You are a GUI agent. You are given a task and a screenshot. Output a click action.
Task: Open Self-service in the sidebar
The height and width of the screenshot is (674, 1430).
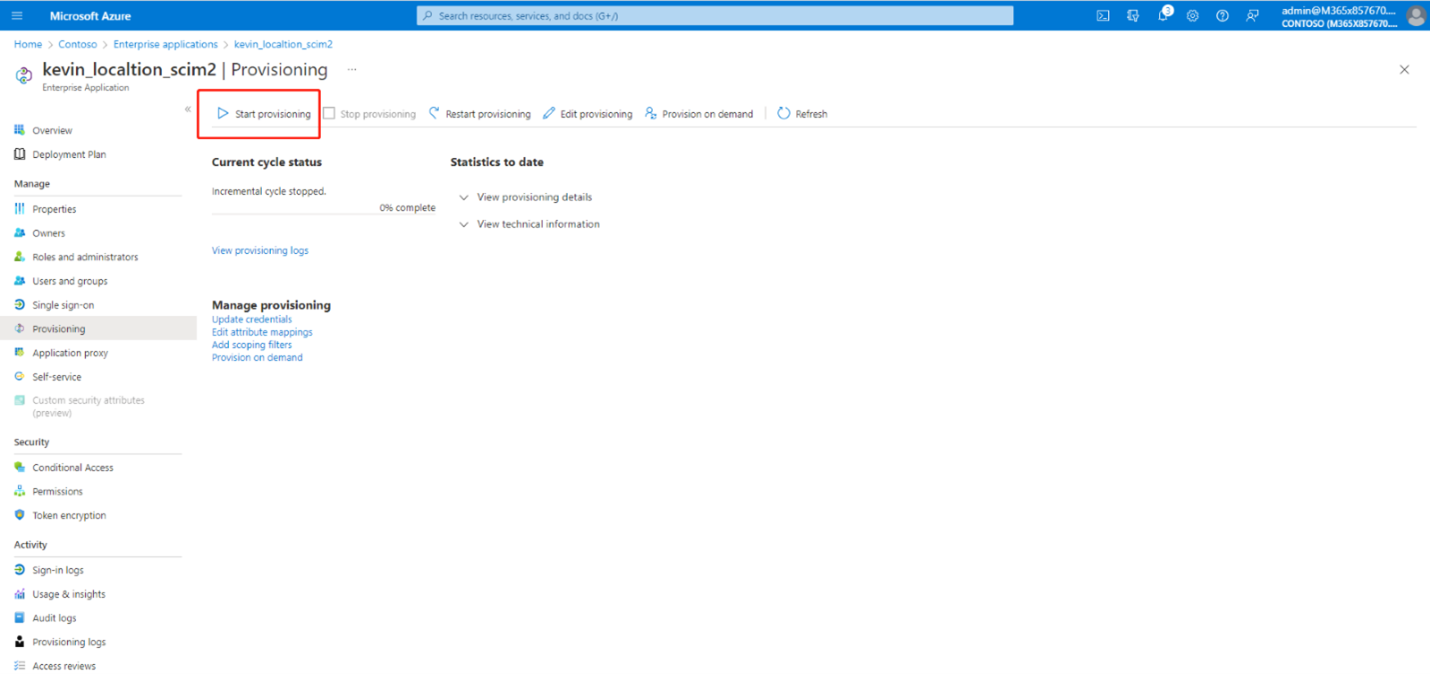[x=57, y=377]
